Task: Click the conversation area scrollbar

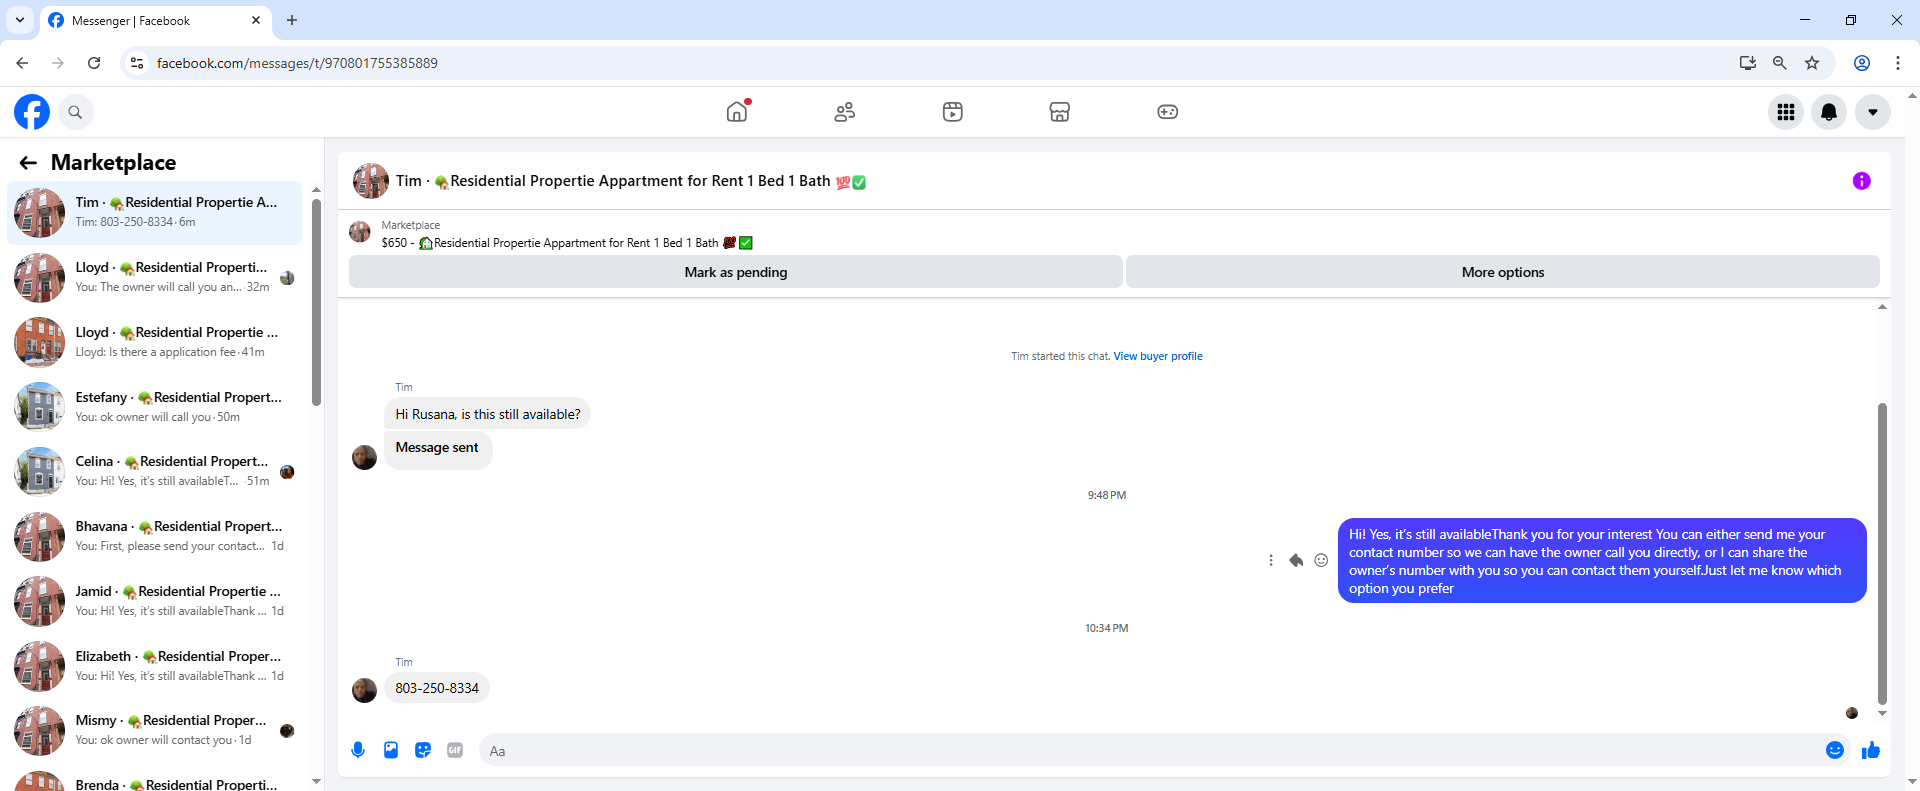Action: (x=1882, y=554)
